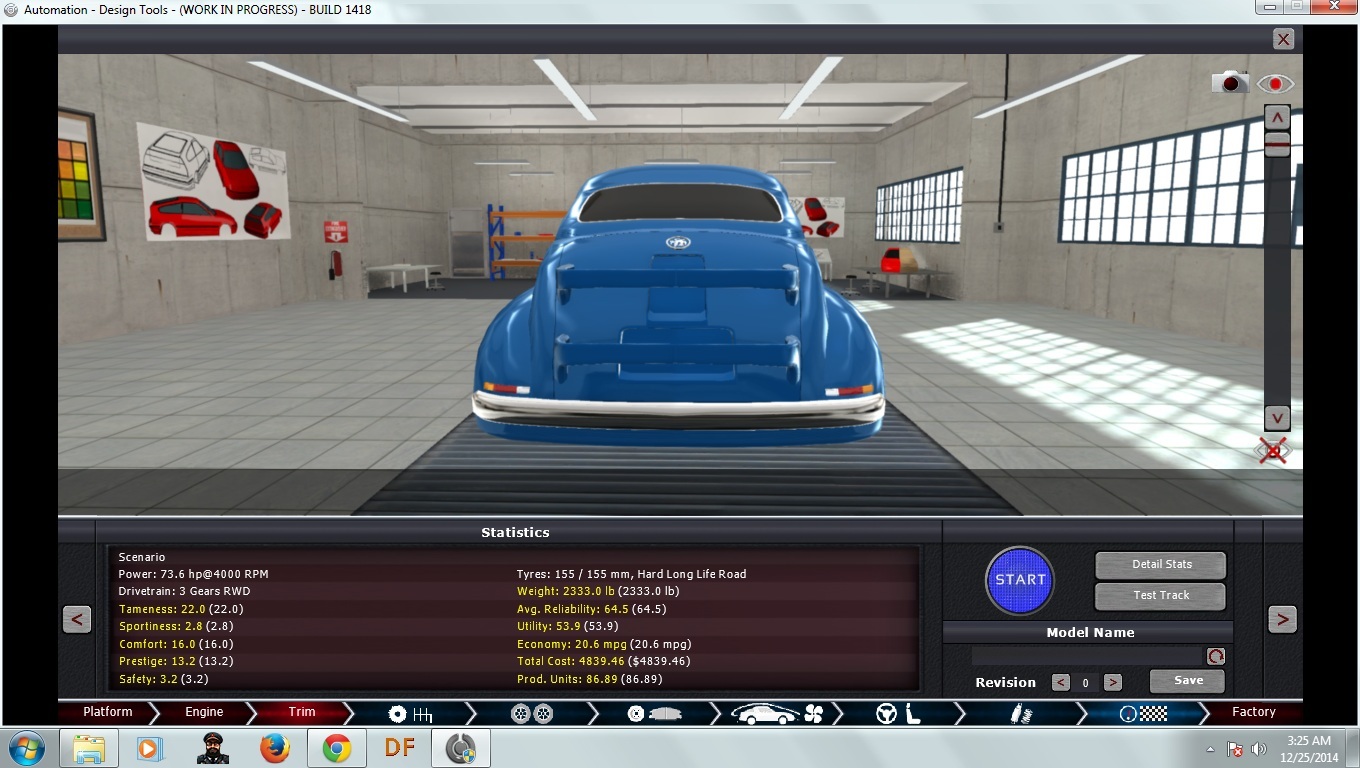This screenshot has height=768, width=1360.
Task: Decrease the Revision number with left arrow
Action: [x=1061, y=682]
